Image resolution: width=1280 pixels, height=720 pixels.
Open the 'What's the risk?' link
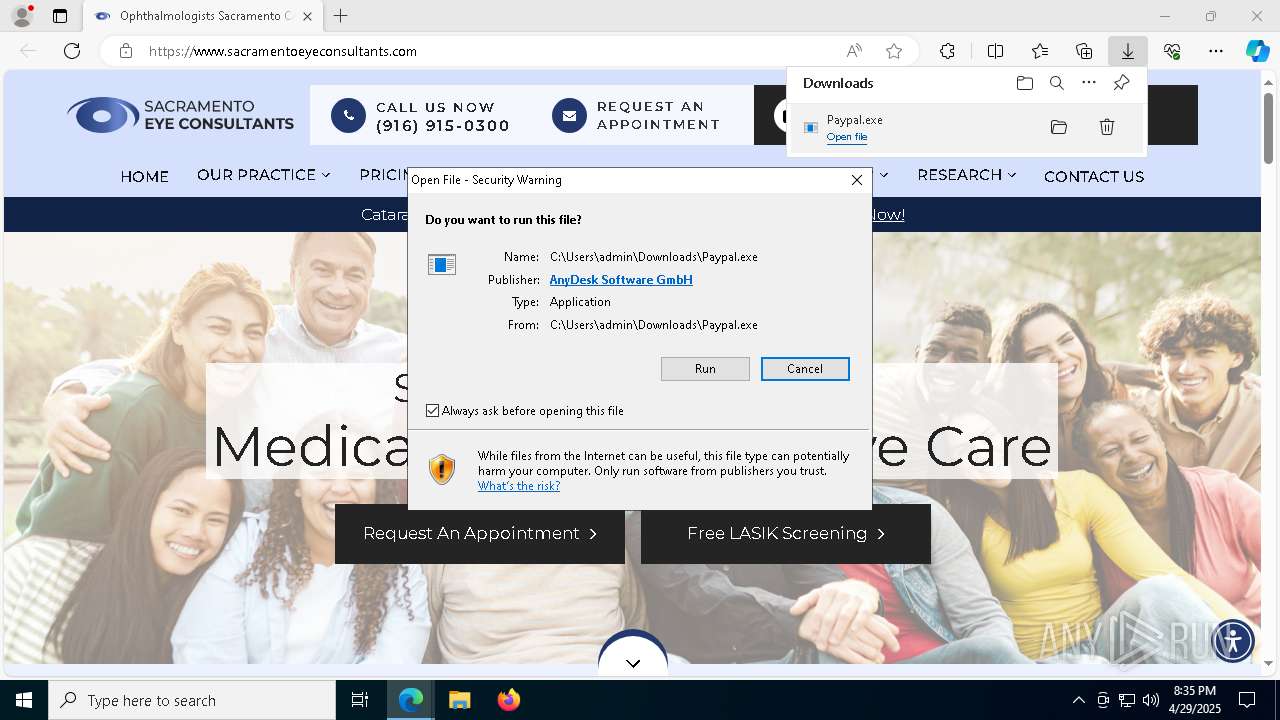click(x=519, y=486)
